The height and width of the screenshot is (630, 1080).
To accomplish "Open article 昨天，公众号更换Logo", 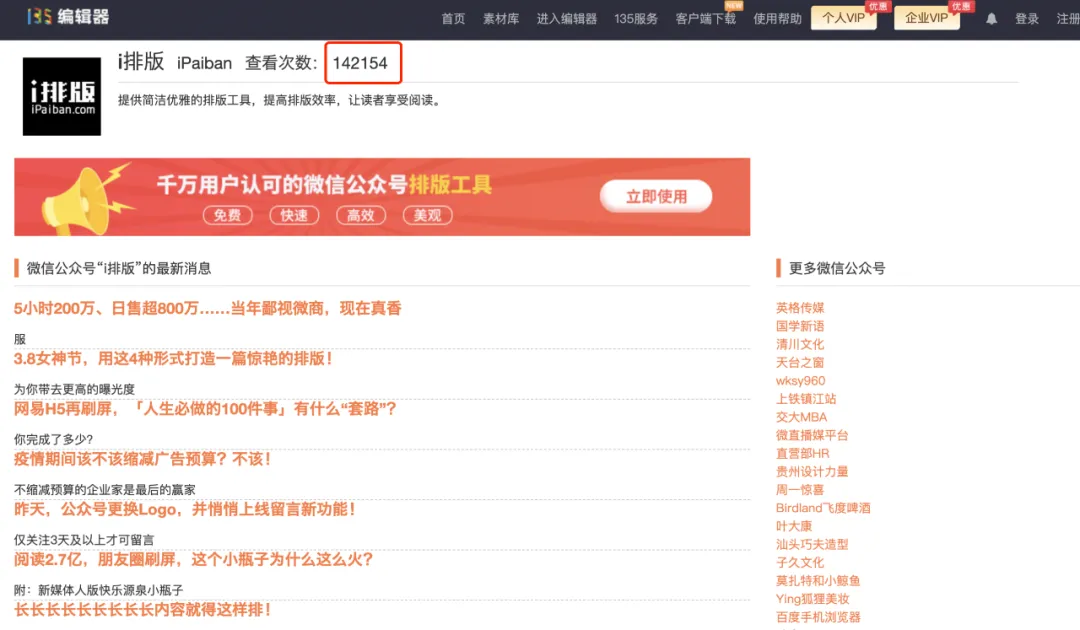I will 185,510.
